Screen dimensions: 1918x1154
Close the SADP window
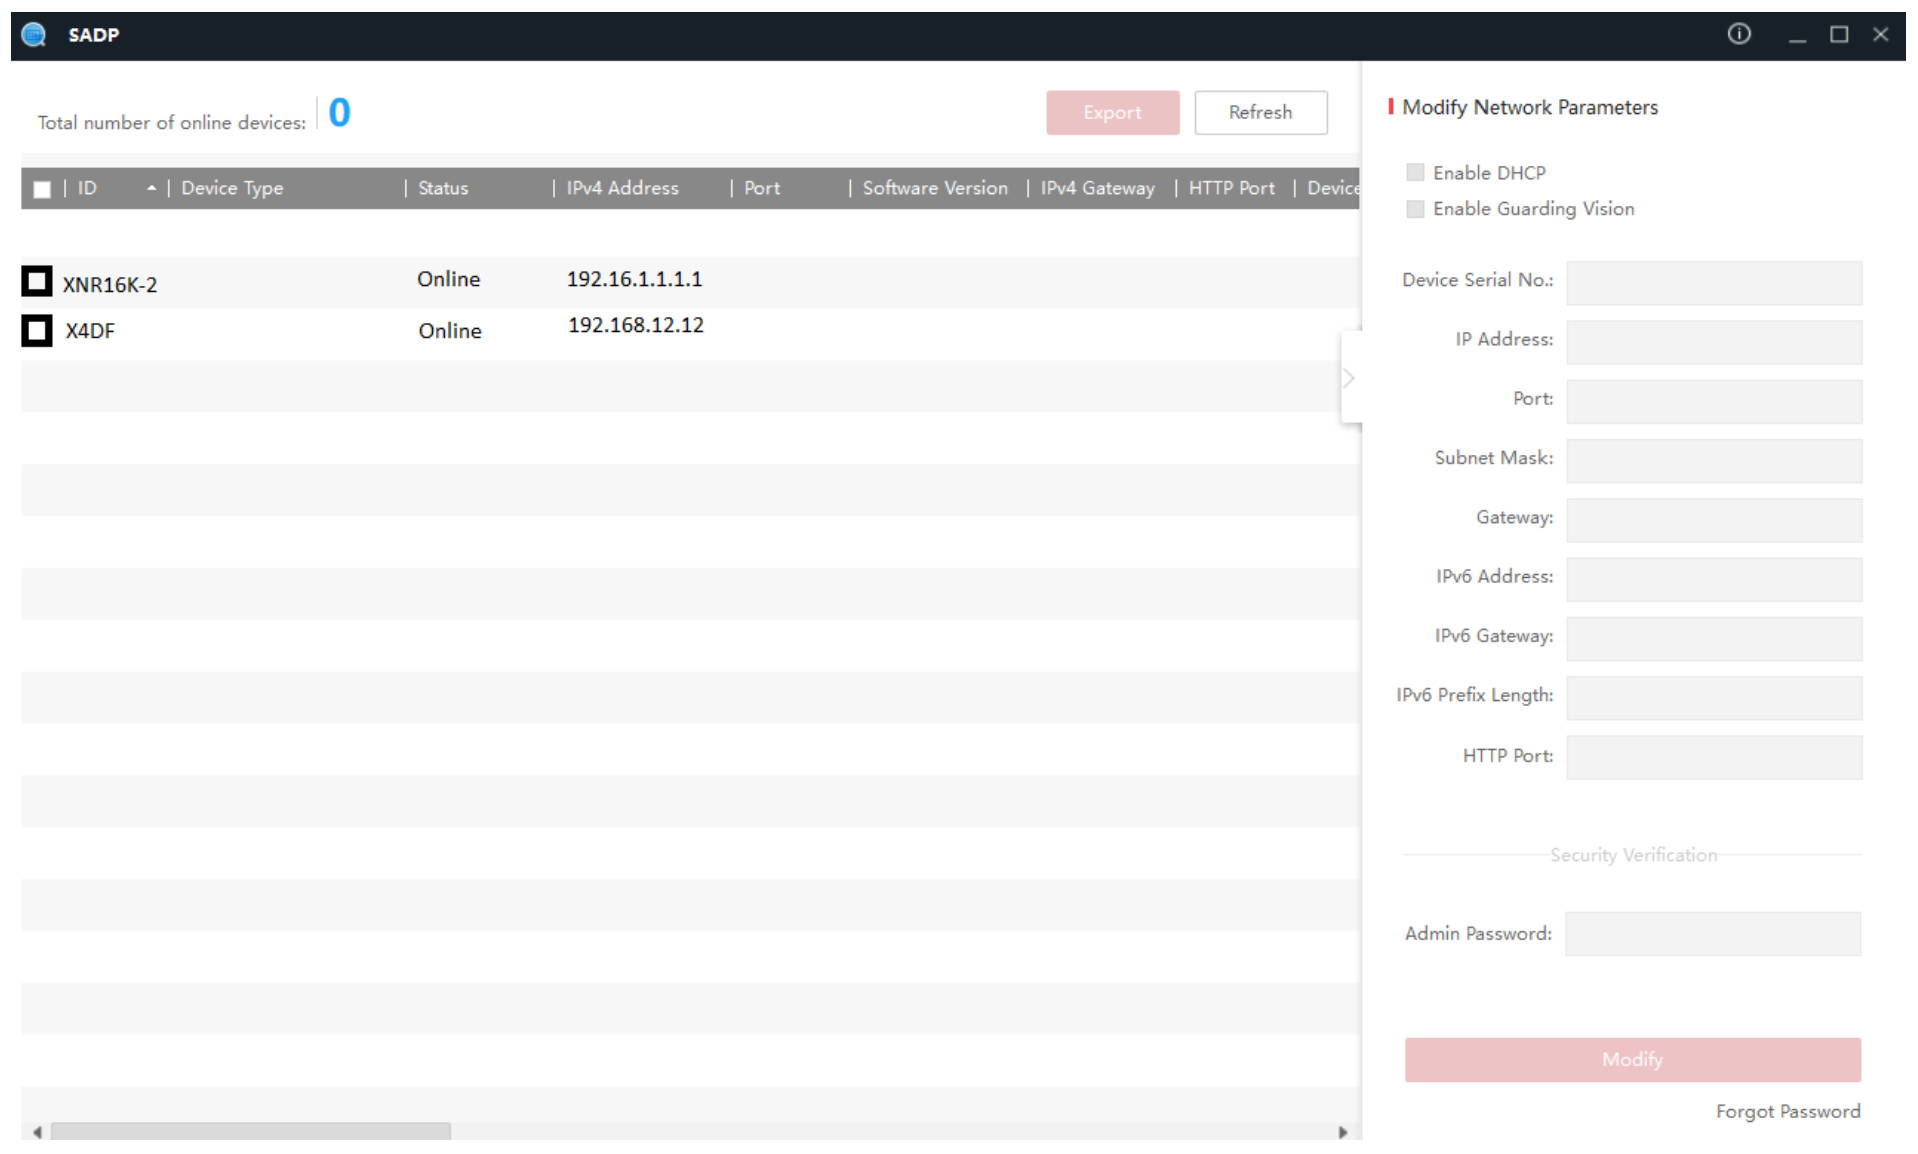pyautogui.click(x=1880, y=35)
